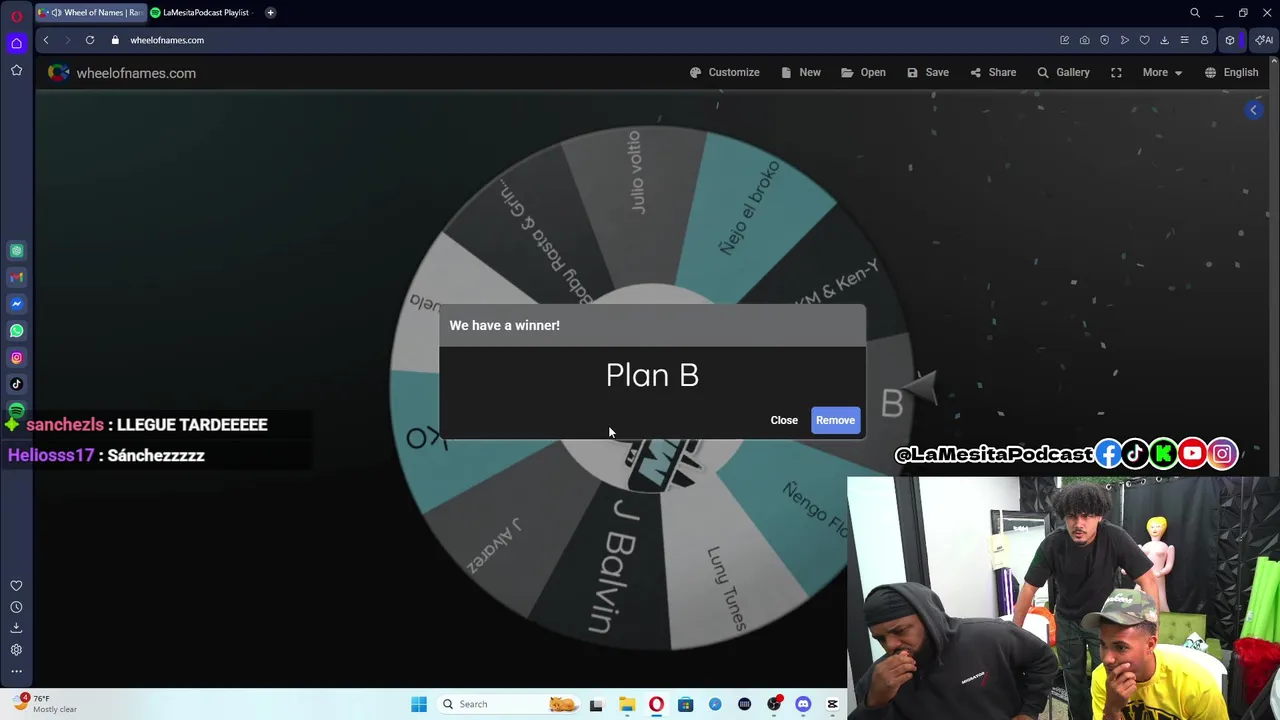Open Microsoft Store from taskbar
1280x720 pixels.
point(686,704)
